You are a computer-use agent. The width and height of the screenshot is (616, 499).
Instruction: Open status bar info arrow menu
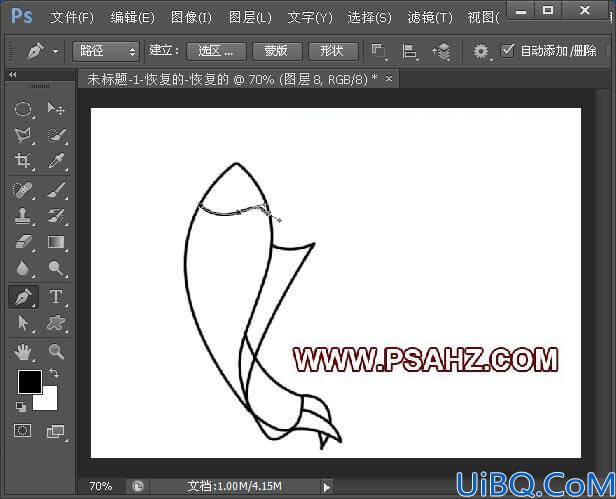327,487
